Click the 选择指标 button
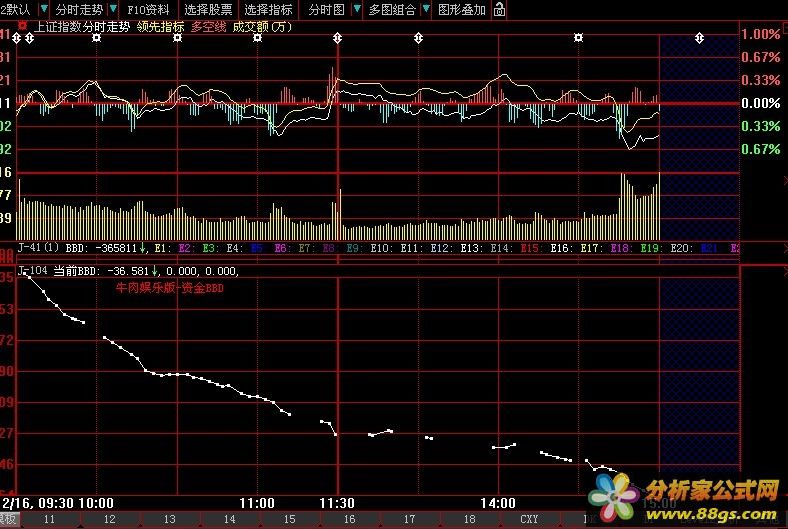This screenshot has width=788, height=529. [x=268, y=10]
